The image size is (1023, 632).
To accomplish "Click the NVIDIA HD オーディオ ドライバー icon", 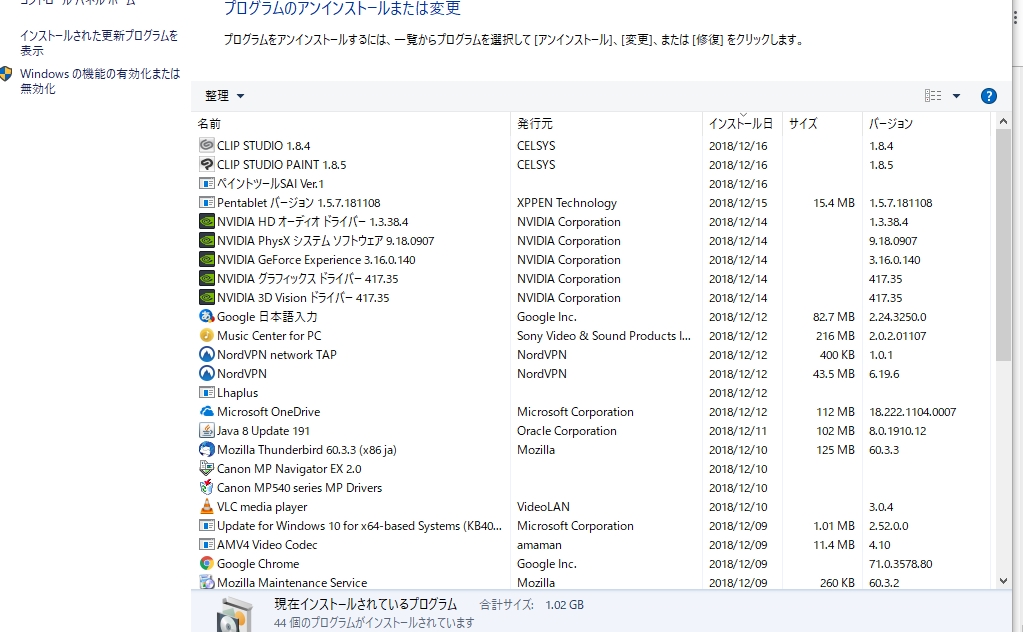I will [206, 221].
